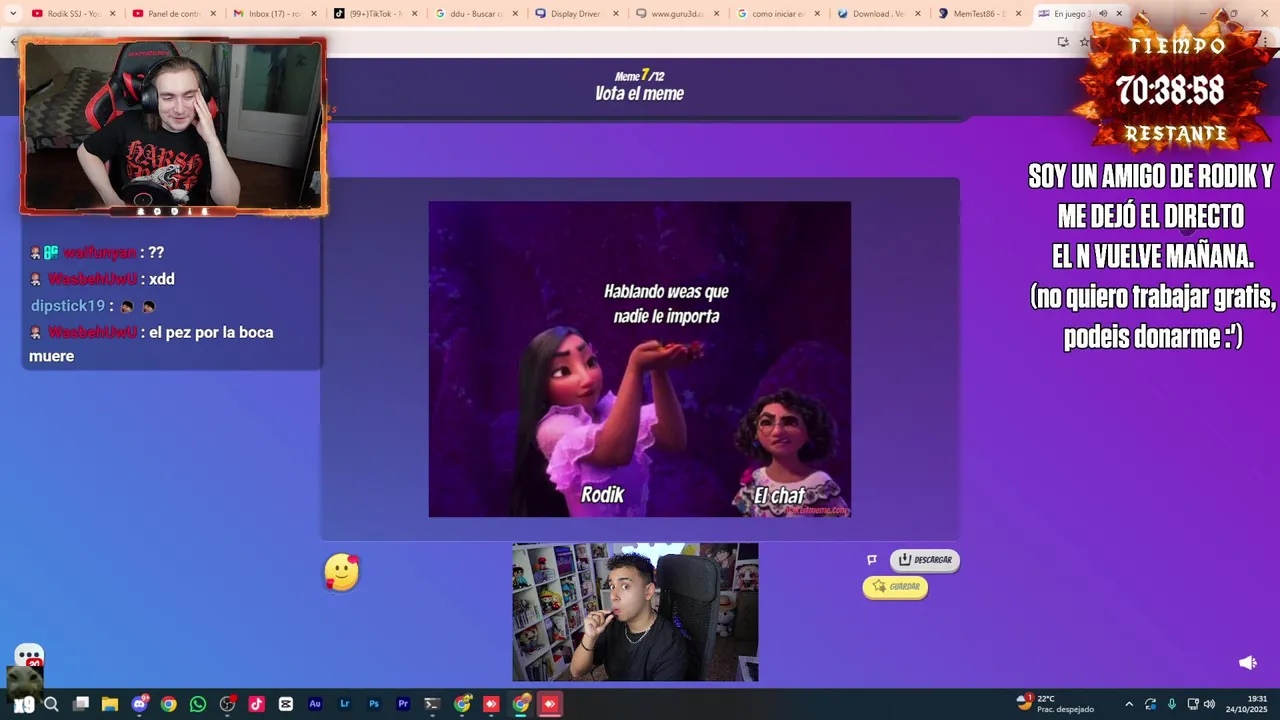
Task: Close the Rodik SSJ tab
Action: coord(112,14)
